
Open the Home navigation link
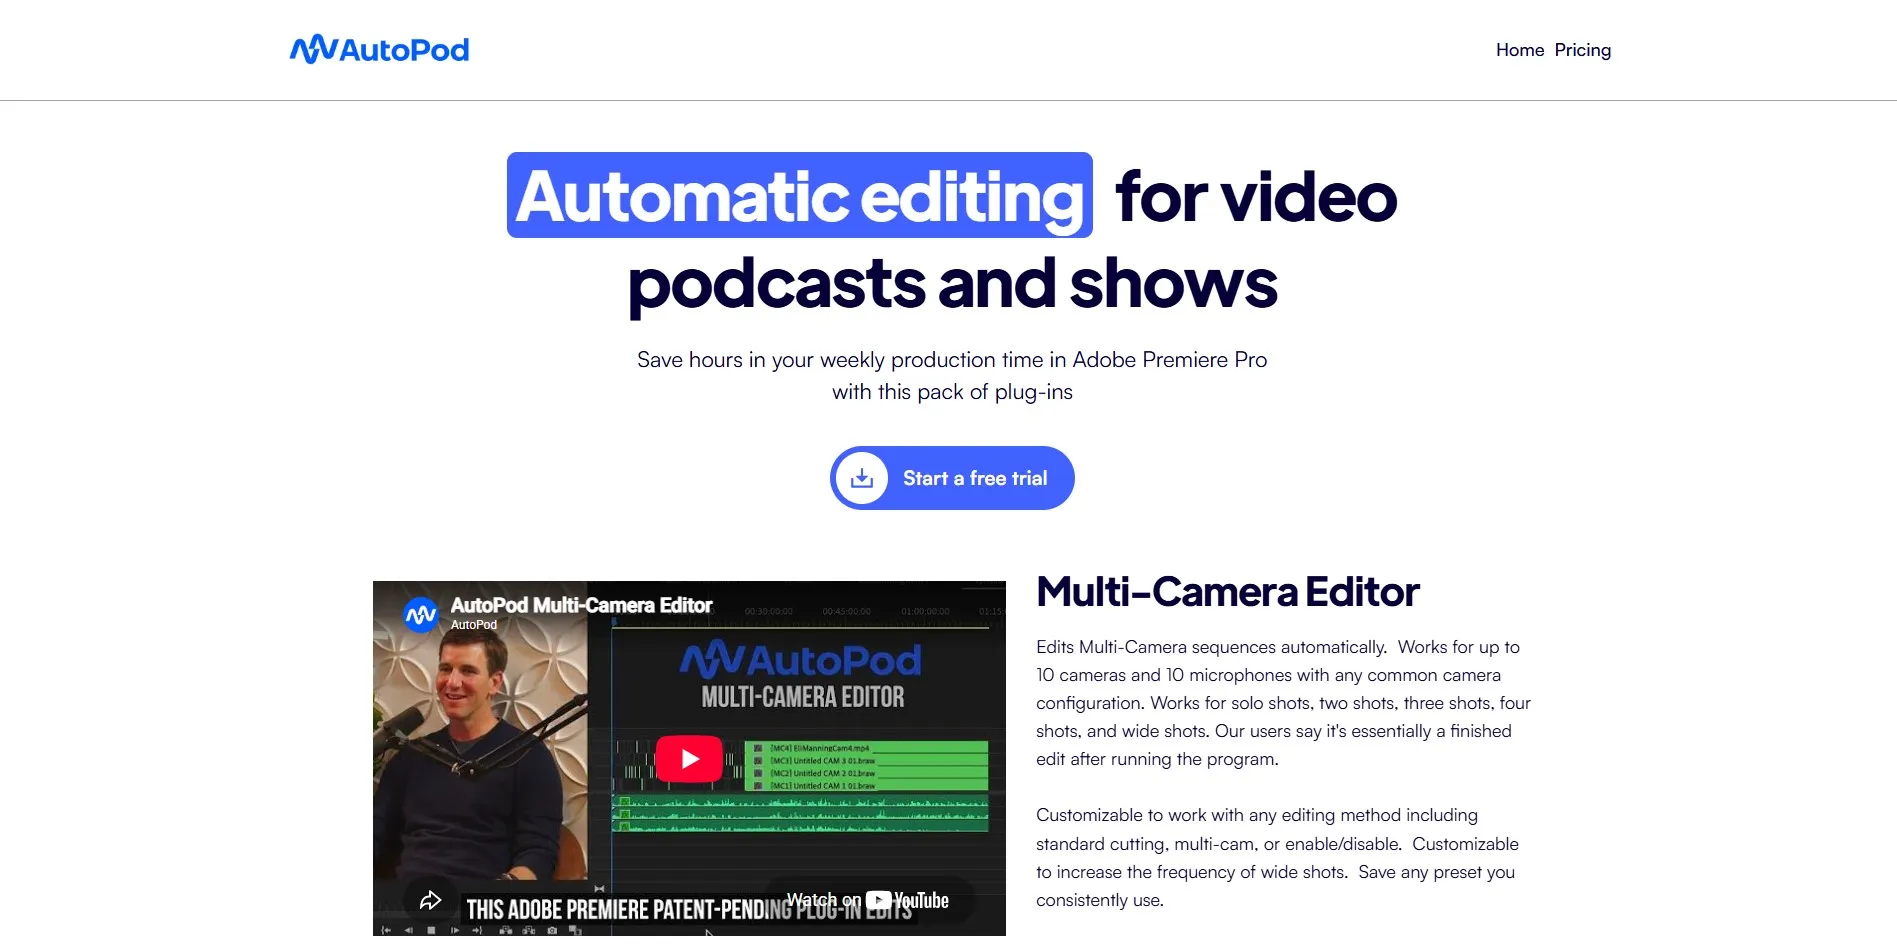[x=1520, y=50]
